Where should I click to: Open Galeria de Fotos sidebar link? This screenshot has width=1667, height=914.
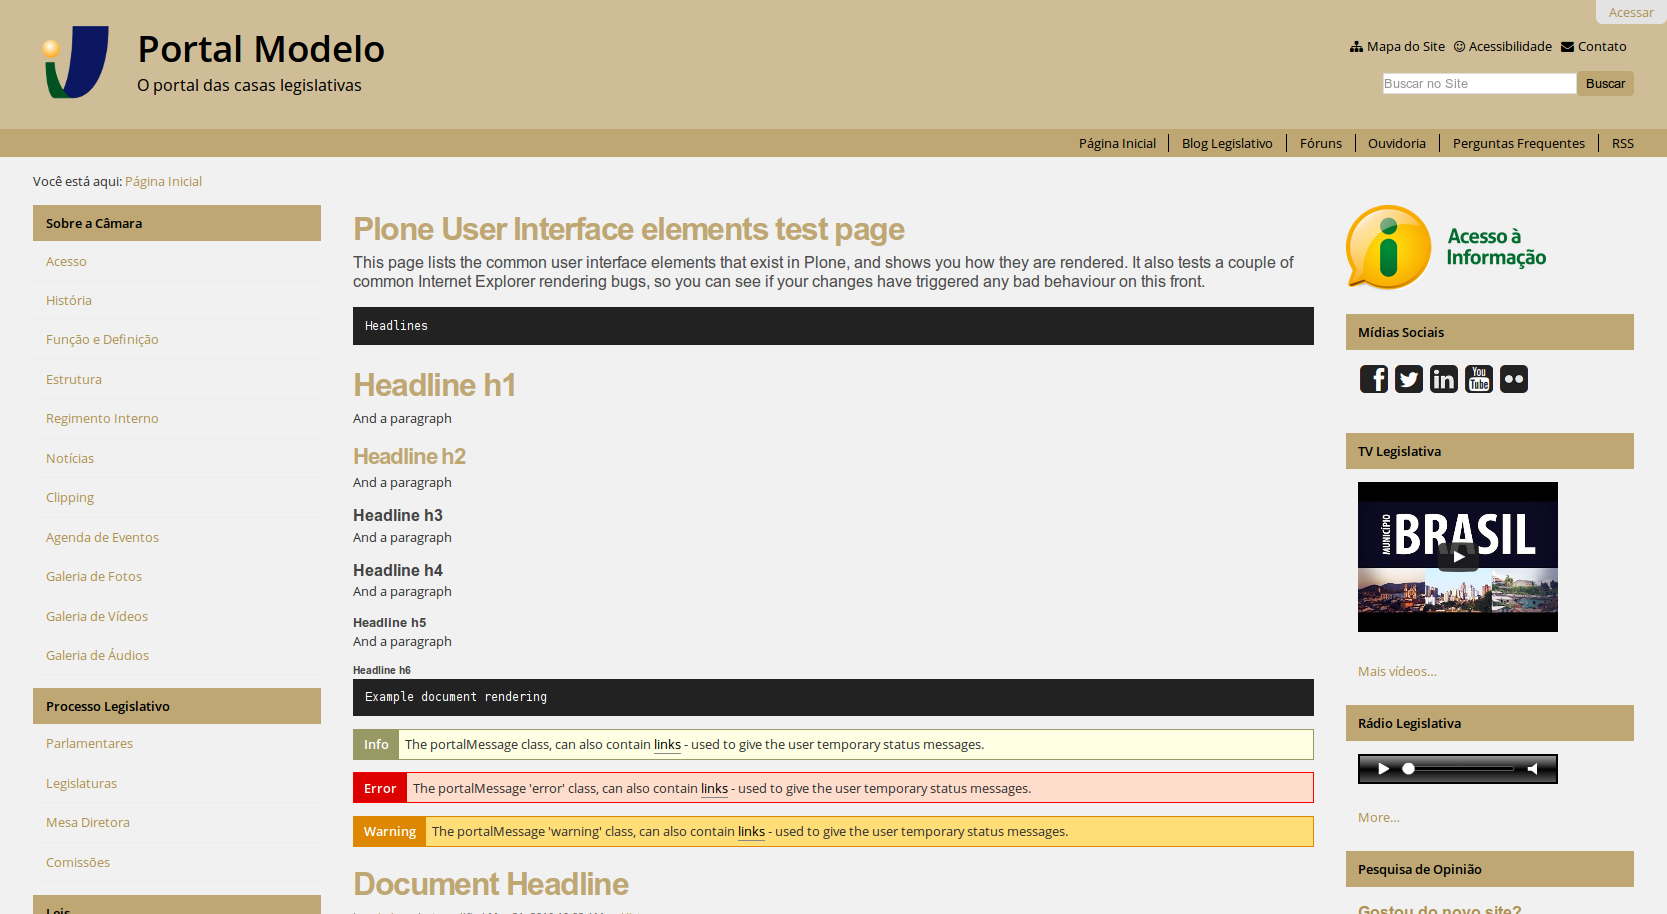tap(94, 576)
